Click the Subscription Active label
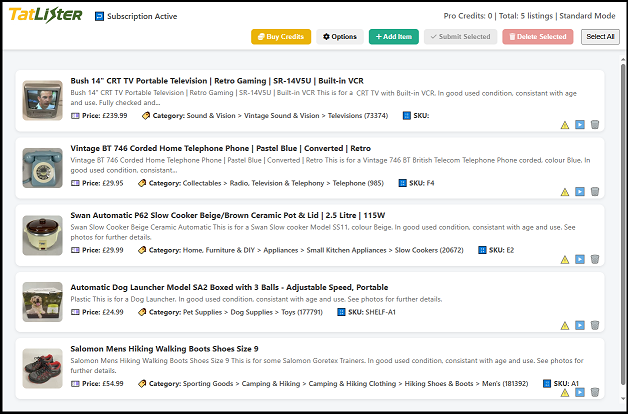Image resolution: width=628 pixels, height=414 pixels. click(x=142, y=16)
